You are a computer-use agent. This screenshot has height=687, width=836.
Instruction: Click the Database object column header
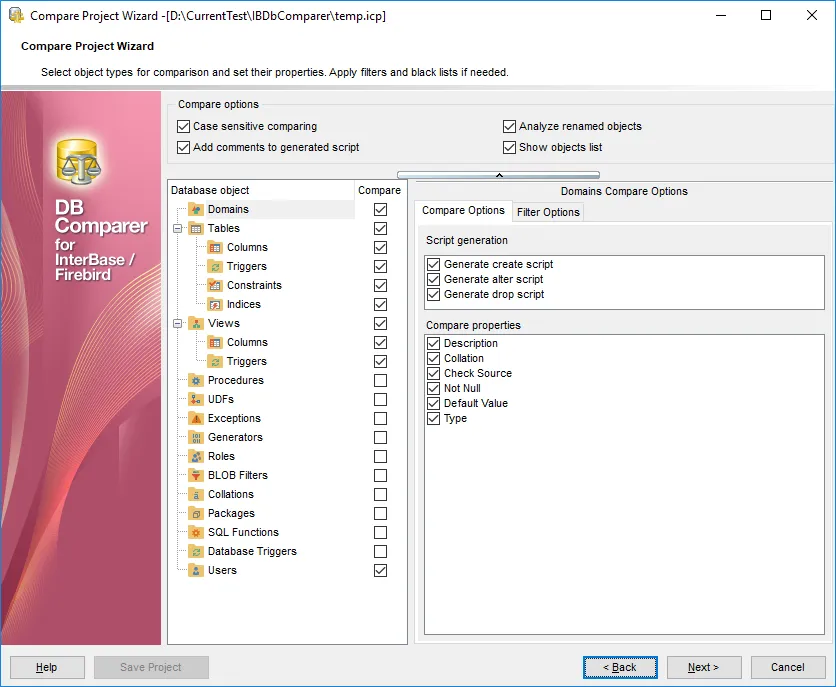(x=261, y=190)
